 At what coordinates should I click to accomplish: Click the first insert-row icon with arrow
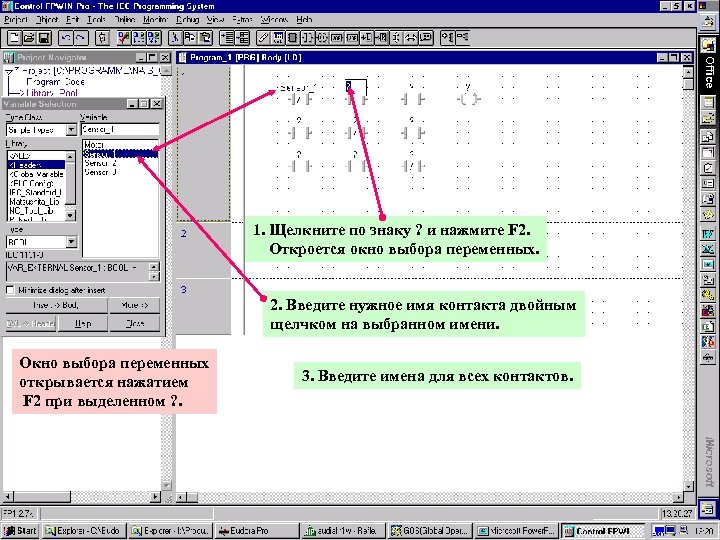227,38
